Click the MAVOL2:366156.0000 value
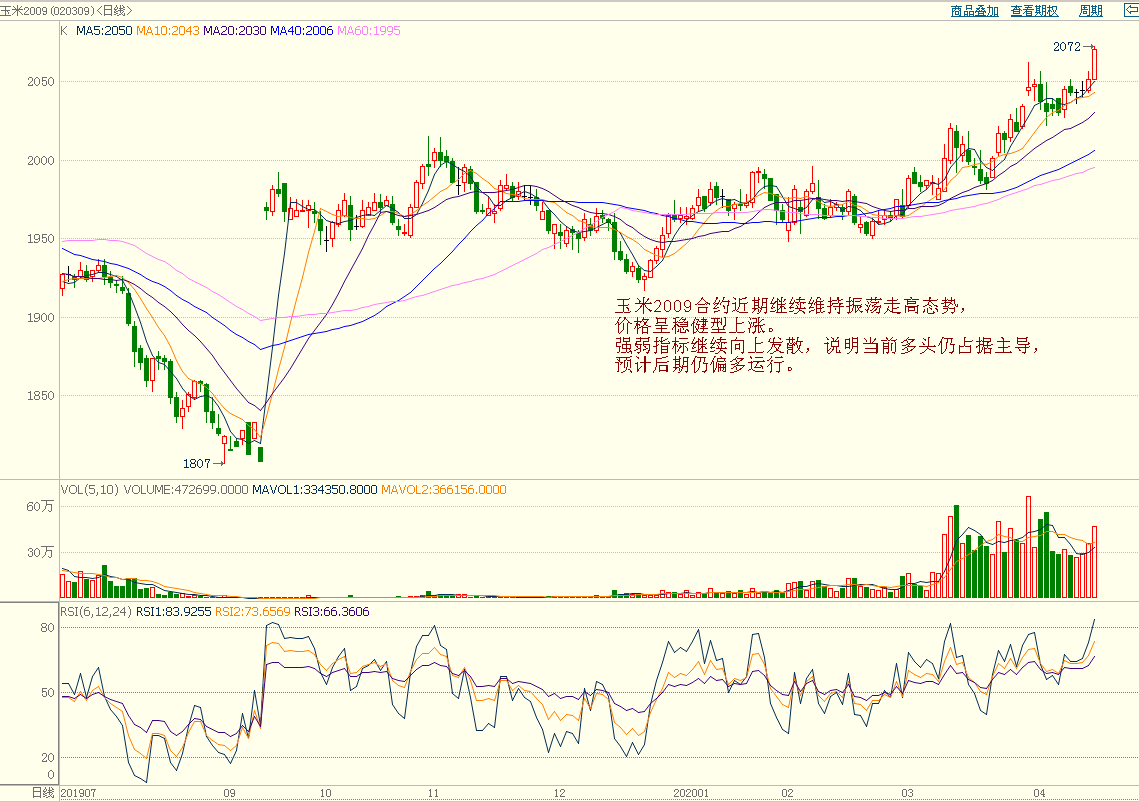 click(x=444, y=490)
